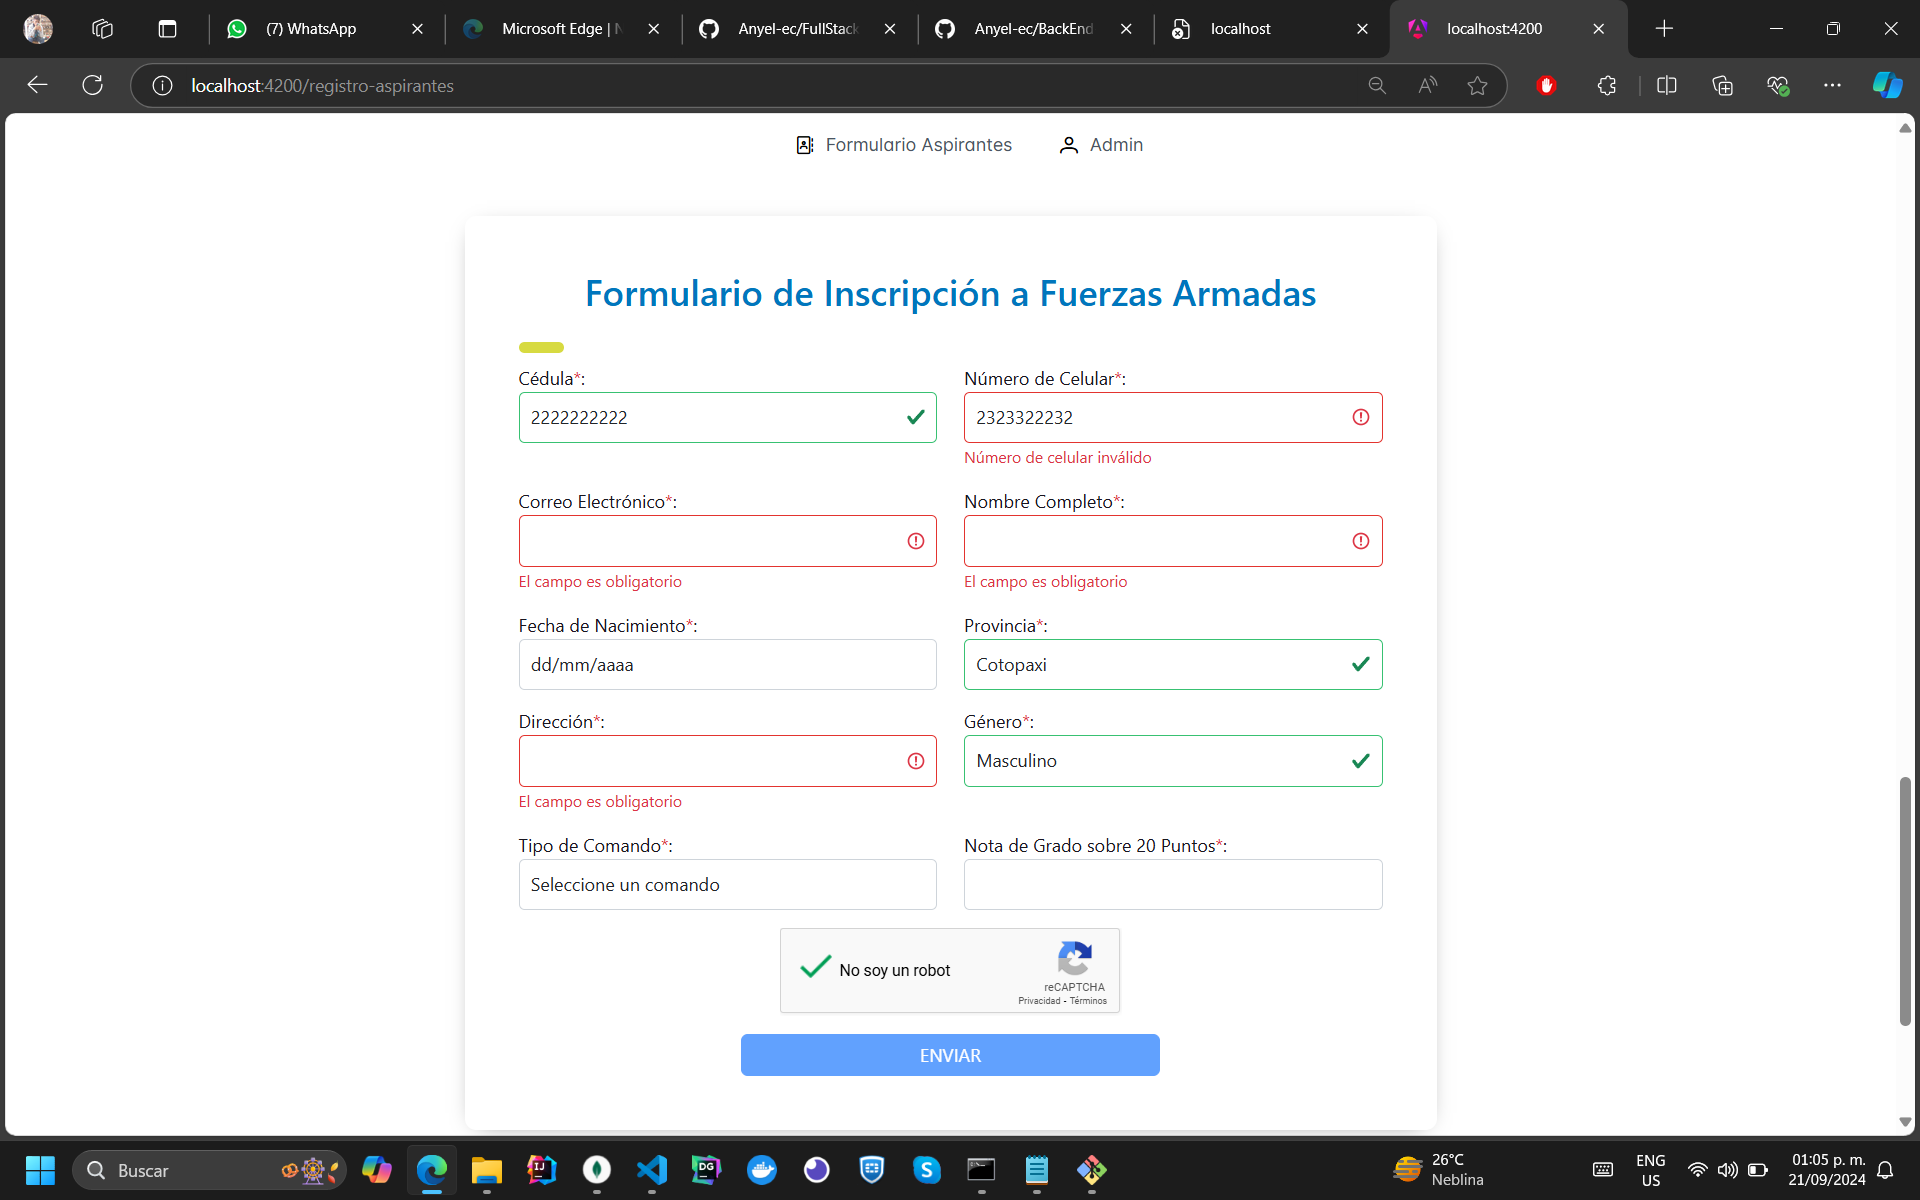This screenshot has height=1200, width=1920.
Task: Open File Explorer from taskbar
Action: 487,1170
